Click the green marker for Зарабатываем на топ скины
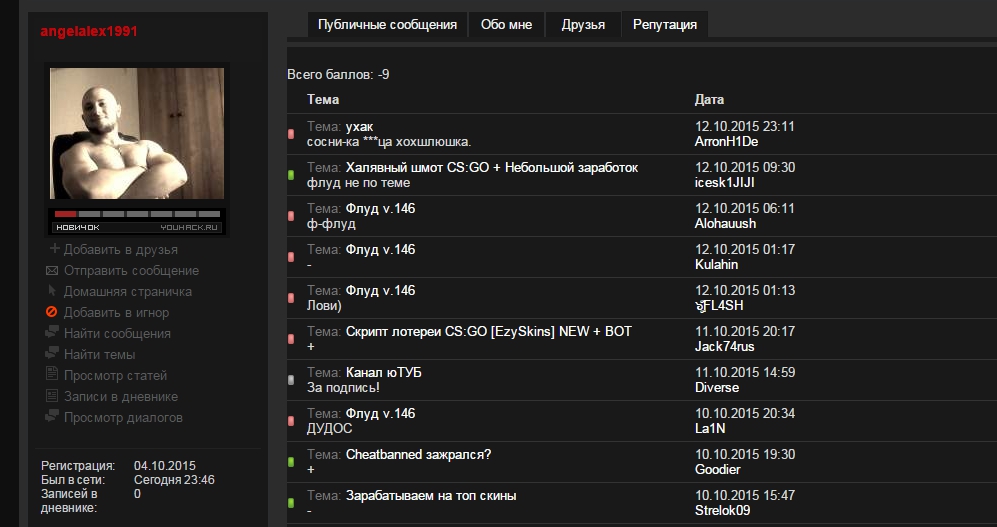997x527 pixels. [x=291, y=503]
